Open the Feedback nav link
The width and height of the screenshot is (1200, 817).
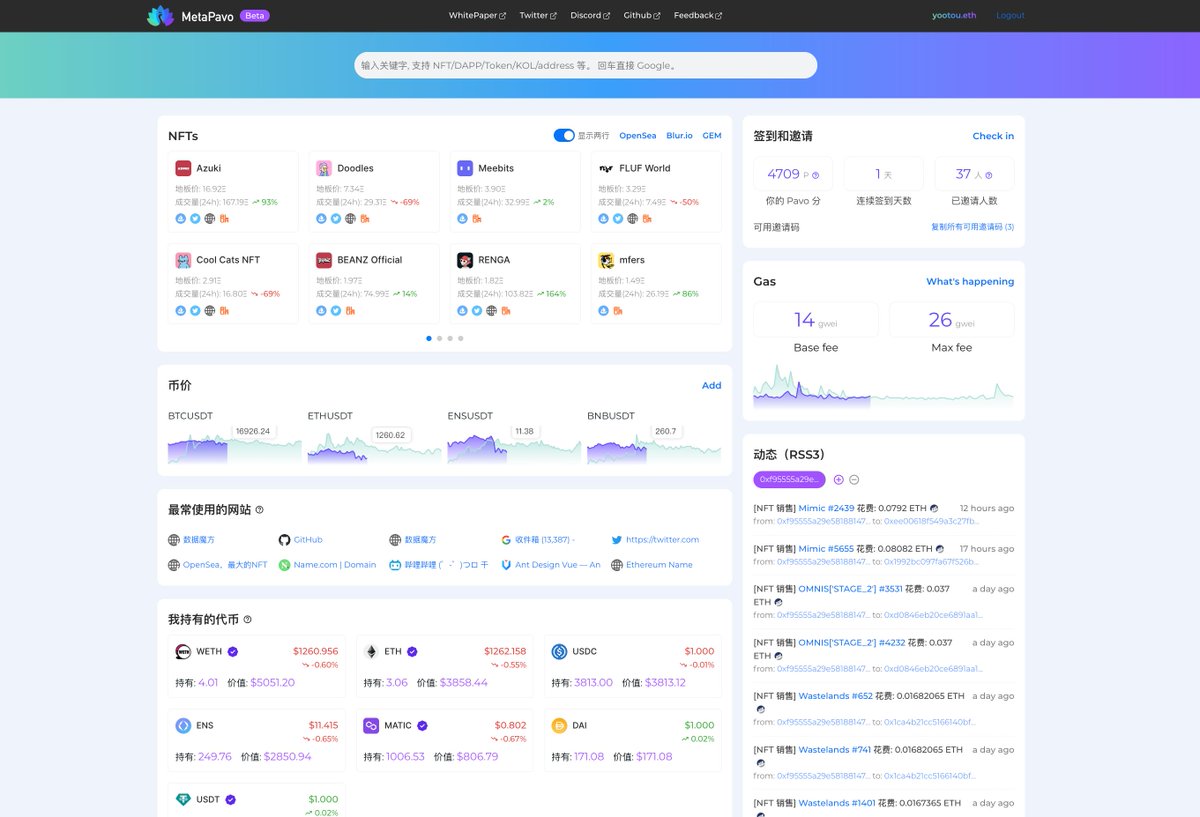click(x=698, y=15)
